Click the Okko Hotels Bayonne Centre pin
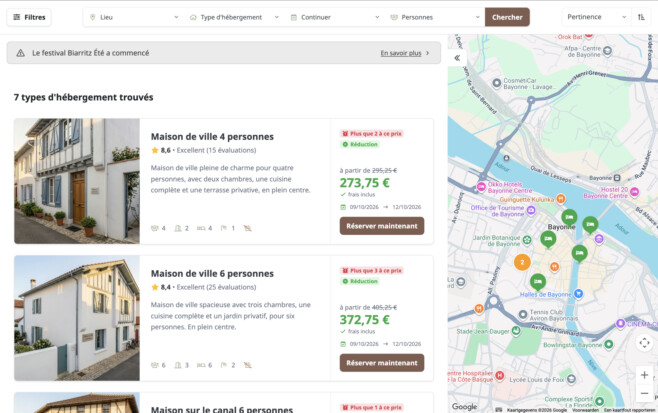658x413 pixels. [x=481, y=187]
